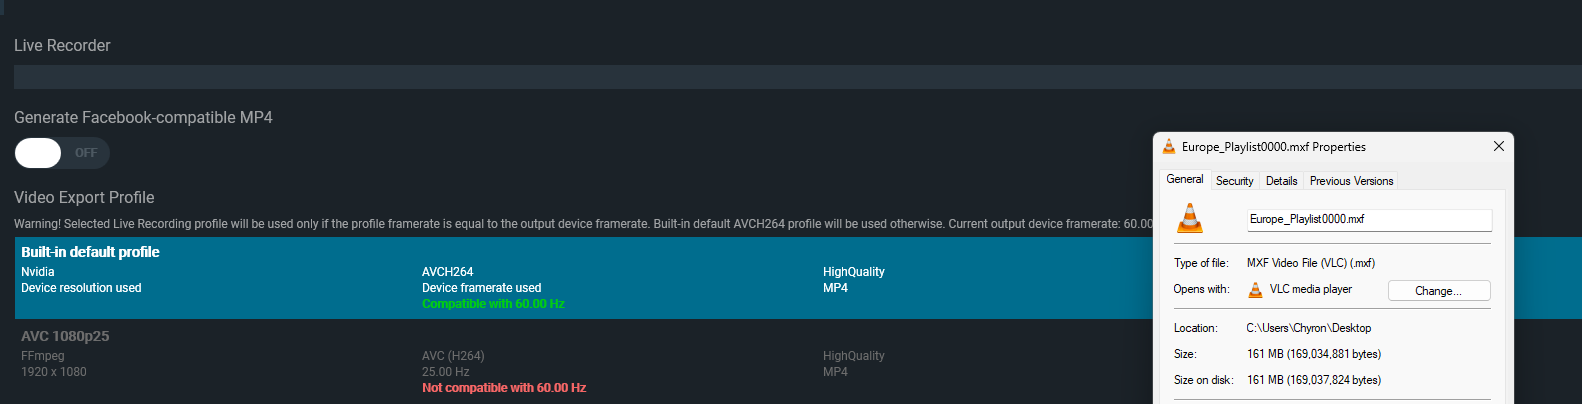This screenshot has width=1582, height=404.
Task: Click the MXF Video File type value
Action: (x=1310, y=263)
